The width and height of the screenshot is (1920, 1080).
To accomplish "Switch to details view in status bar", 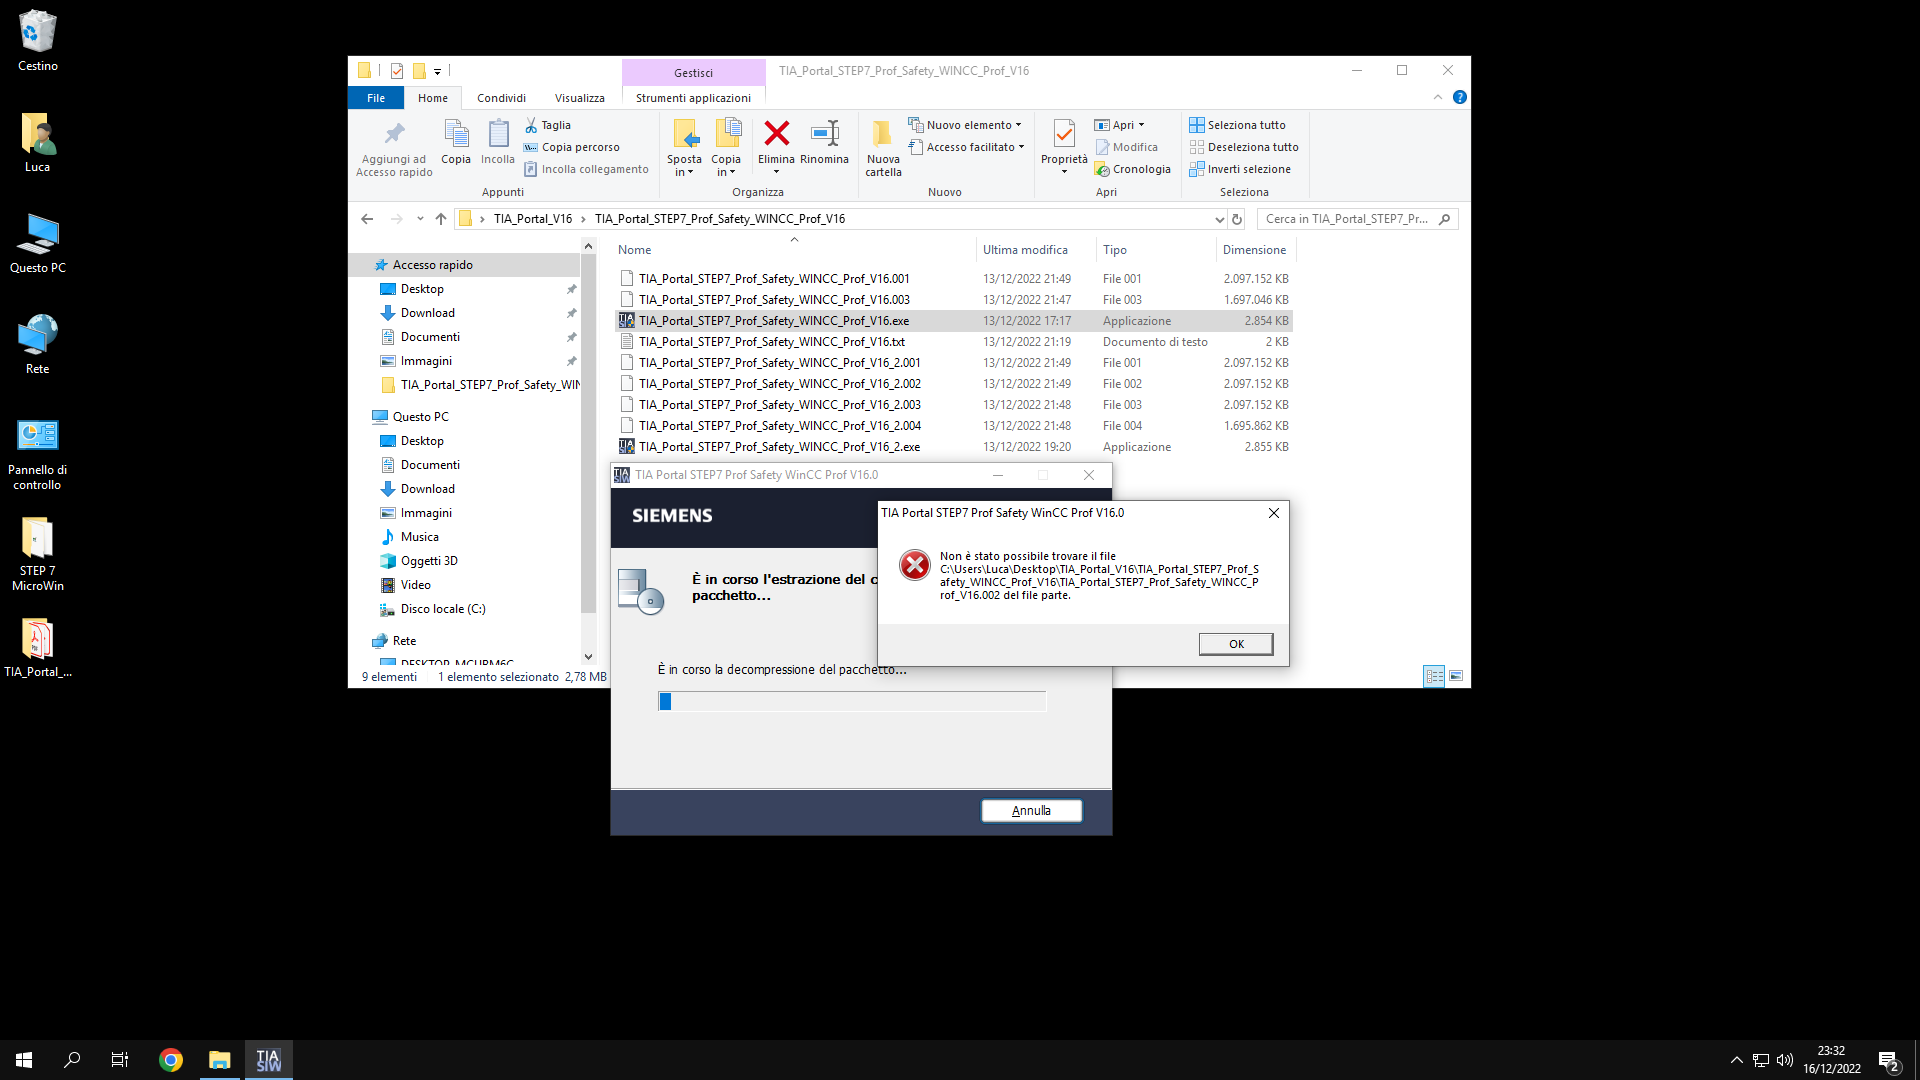I will click(x=1434, y=676).
